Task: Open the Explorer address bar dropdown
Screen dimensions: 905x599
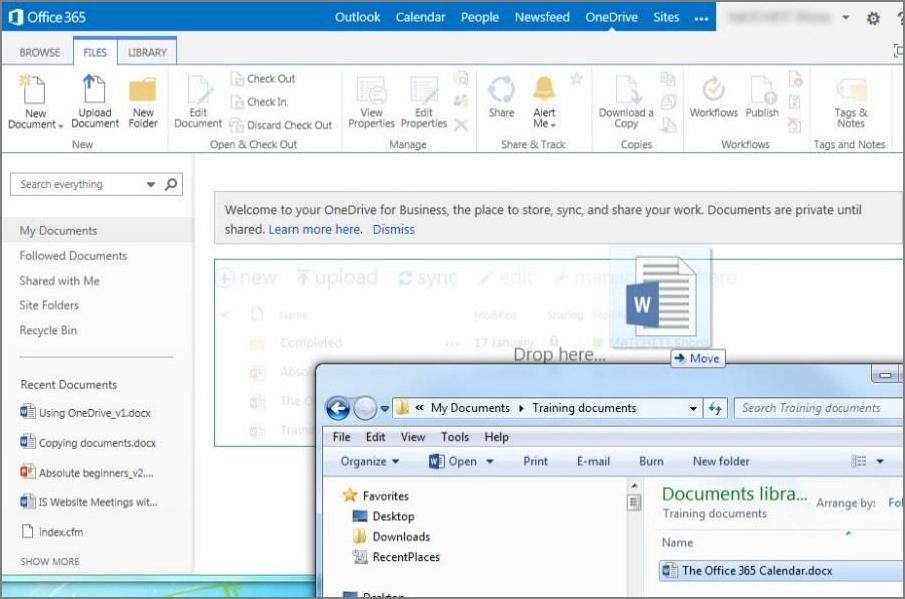Action: click(693, 409)
